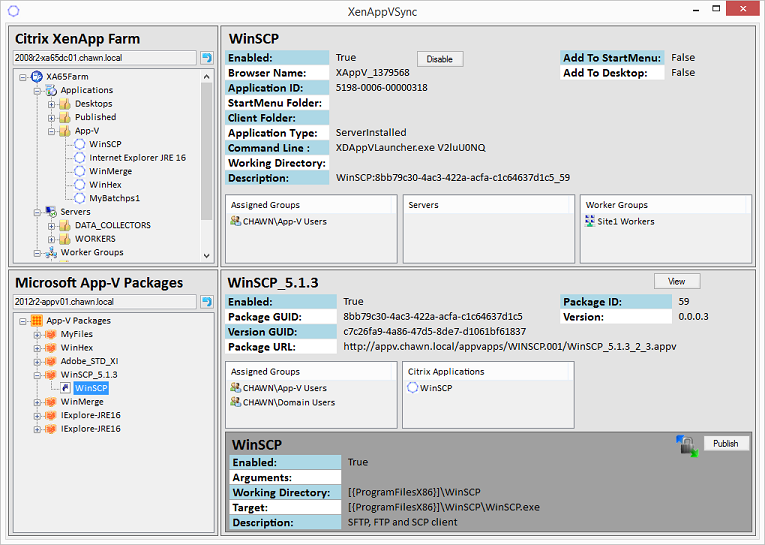Select Site1 Workers in Worker Groups
765x545 pixels.
tap(626, 222)
